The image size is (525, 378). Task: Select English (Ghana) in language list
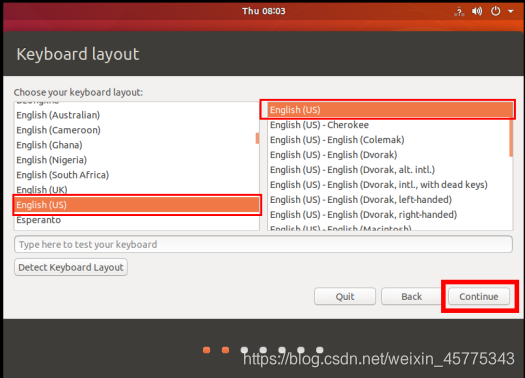136,145
